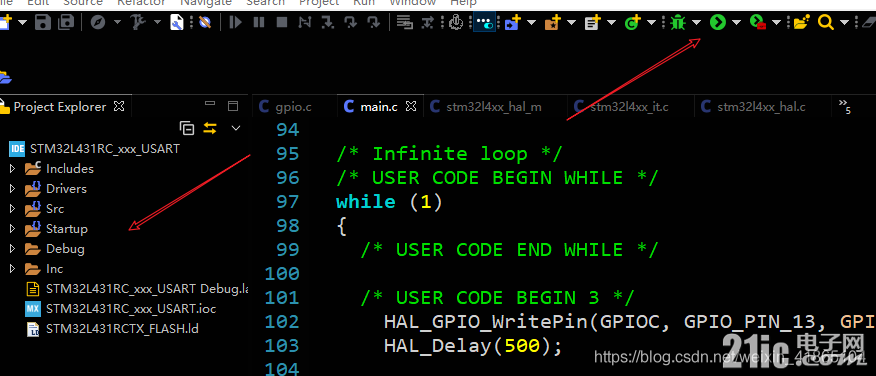876x376 pixels.
Task: Show hidden editor tabs list
Action: (x=845, y=106)
